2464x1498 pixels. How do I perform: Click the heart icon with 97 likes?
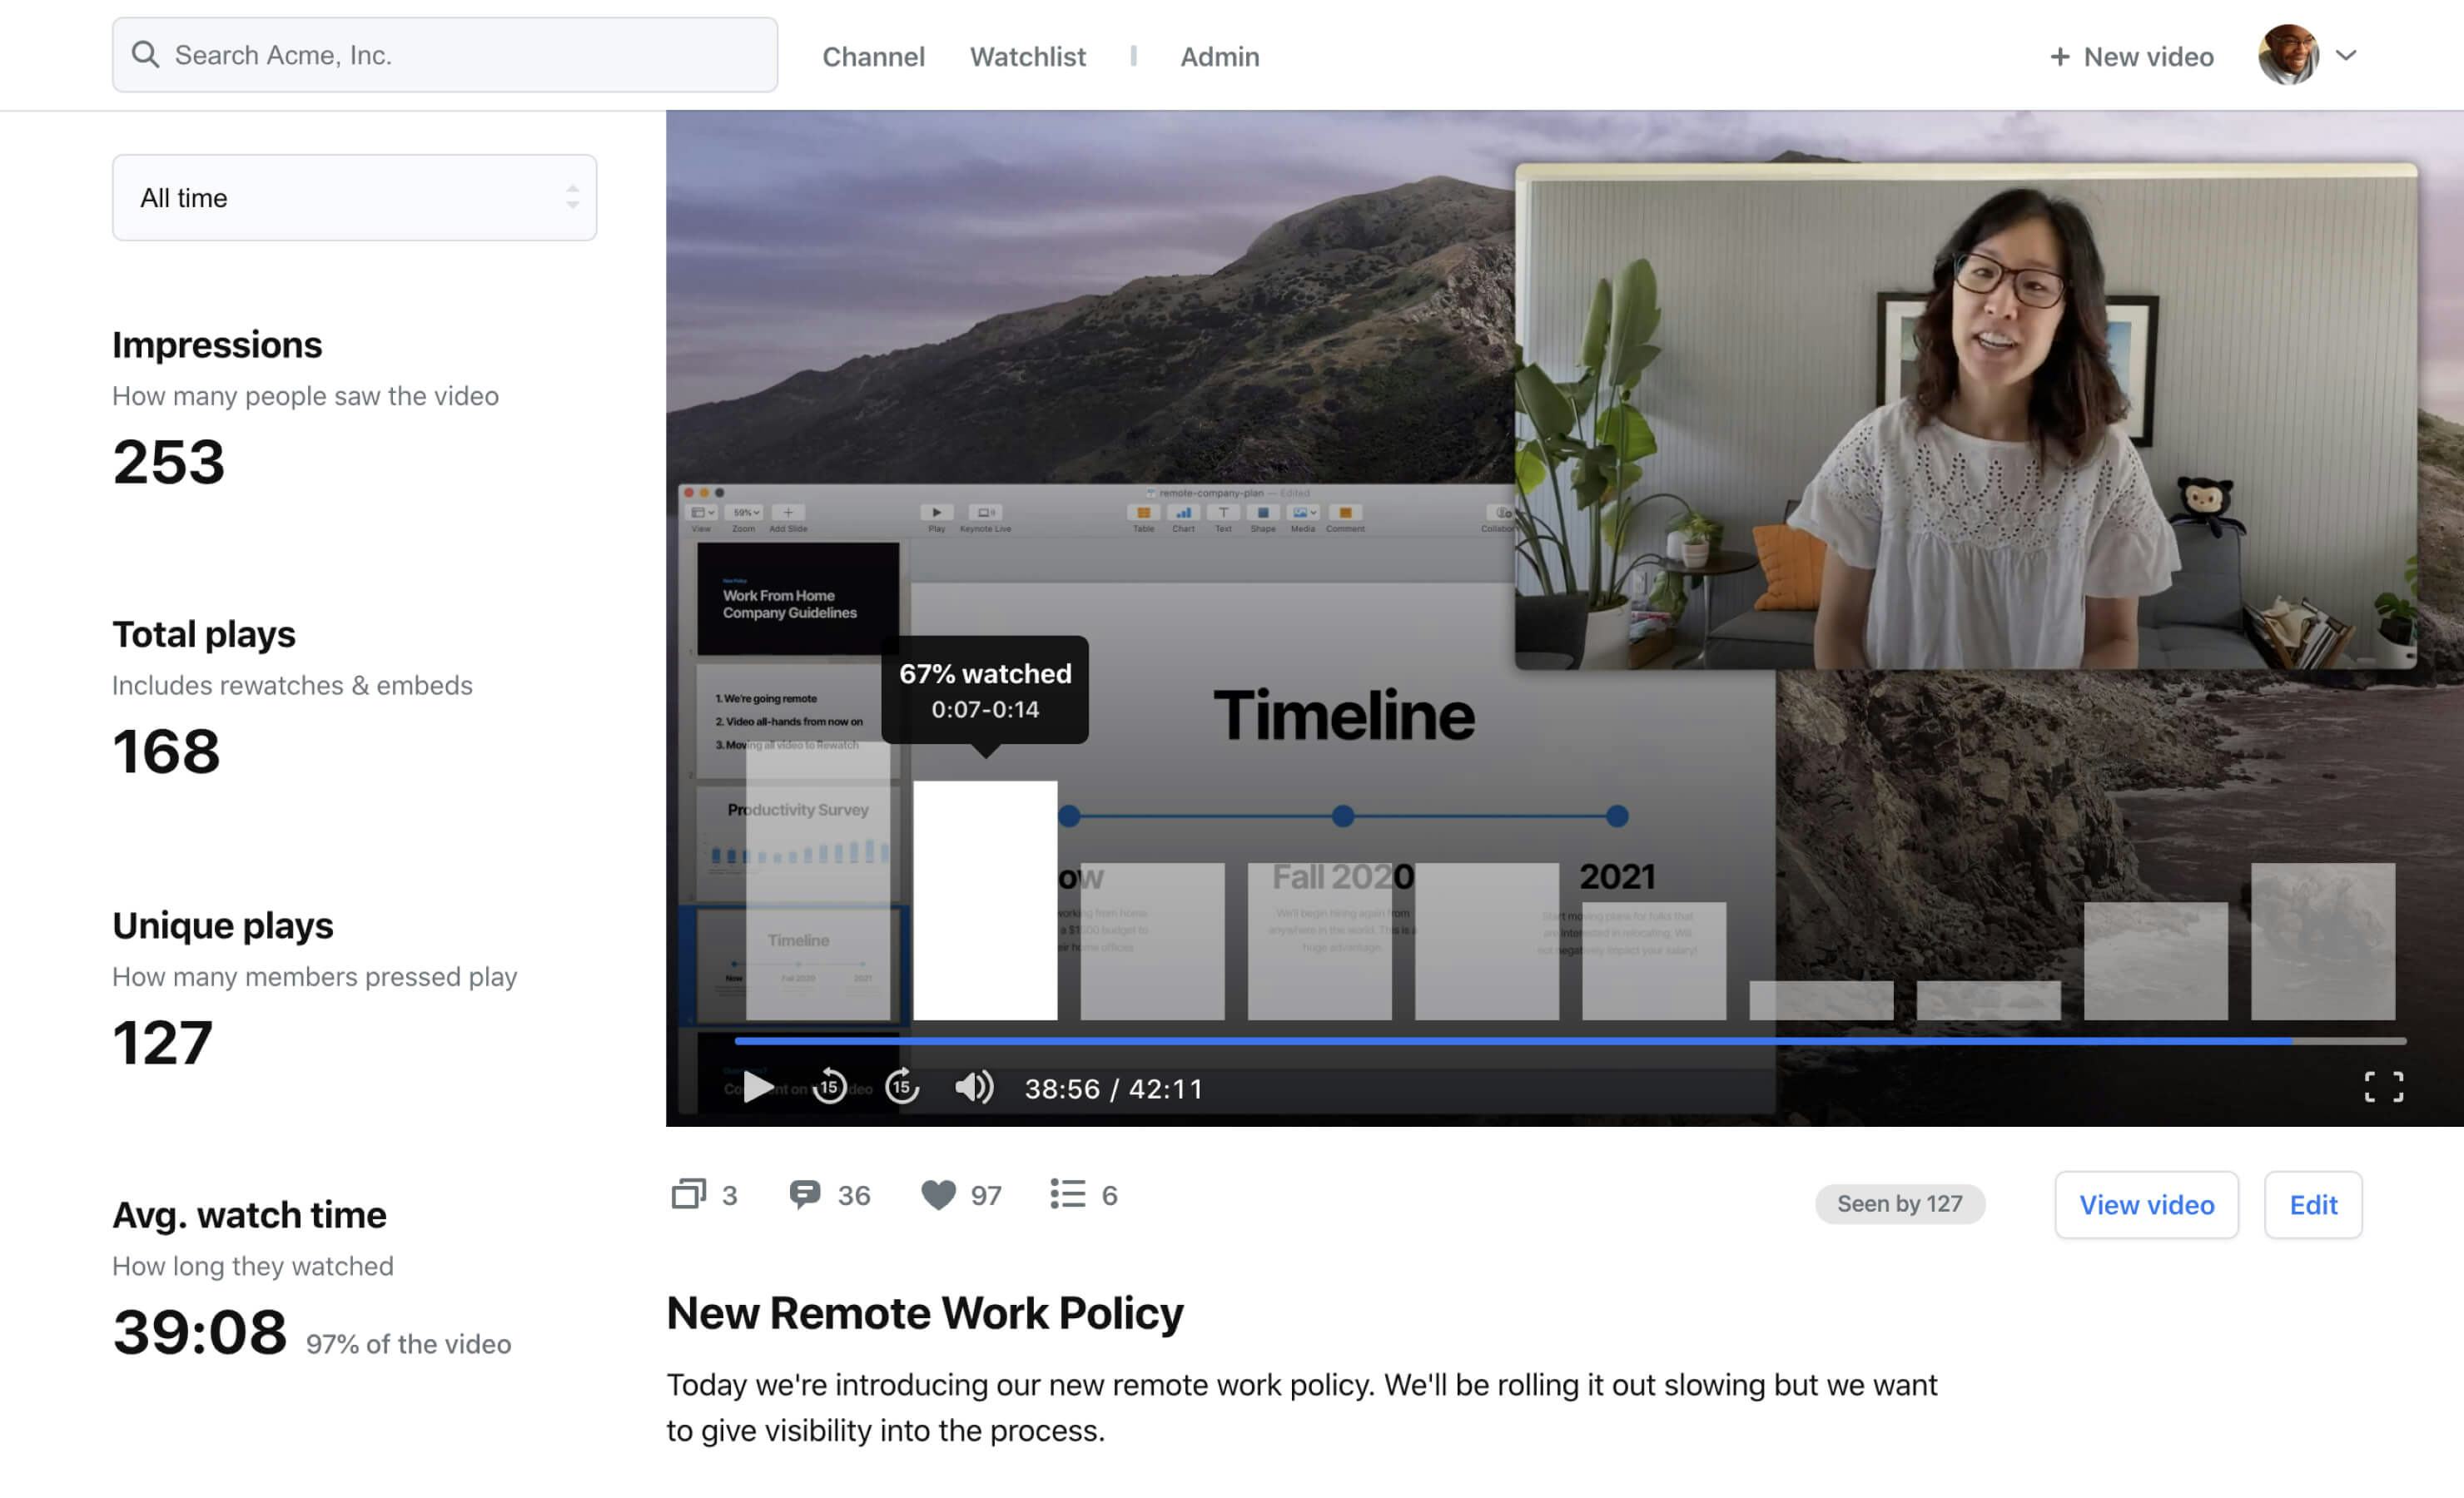[x=938, y=1194]
